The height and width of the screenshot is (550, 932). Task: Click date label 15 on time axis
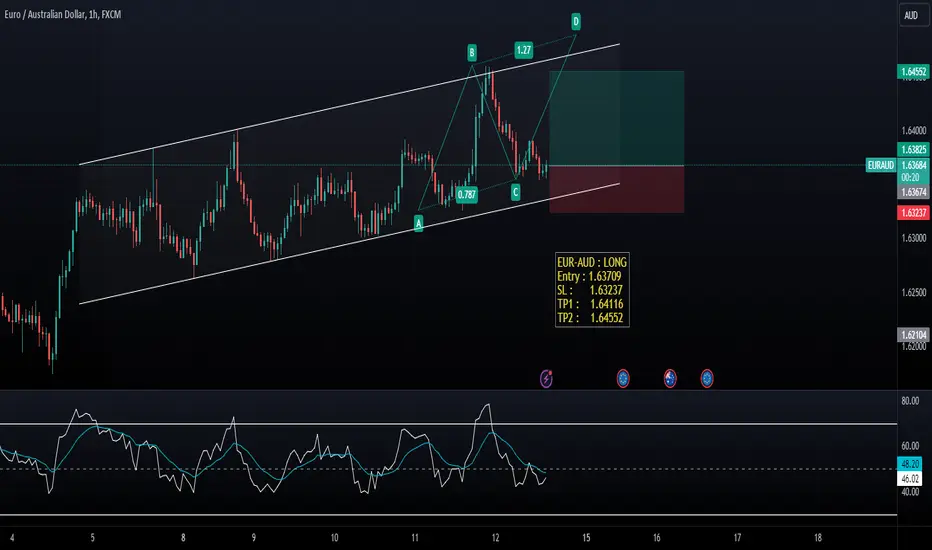click(x=586, y=538)
